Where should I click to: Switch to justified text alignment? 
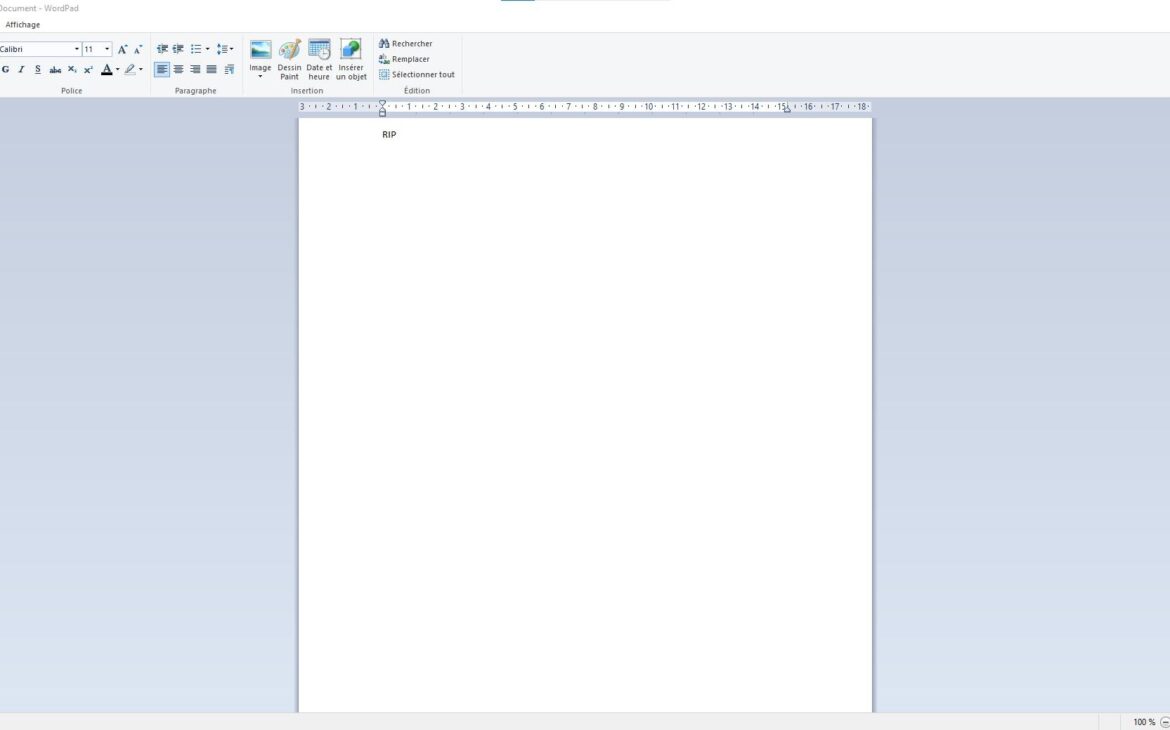click(x=210, y=69)
